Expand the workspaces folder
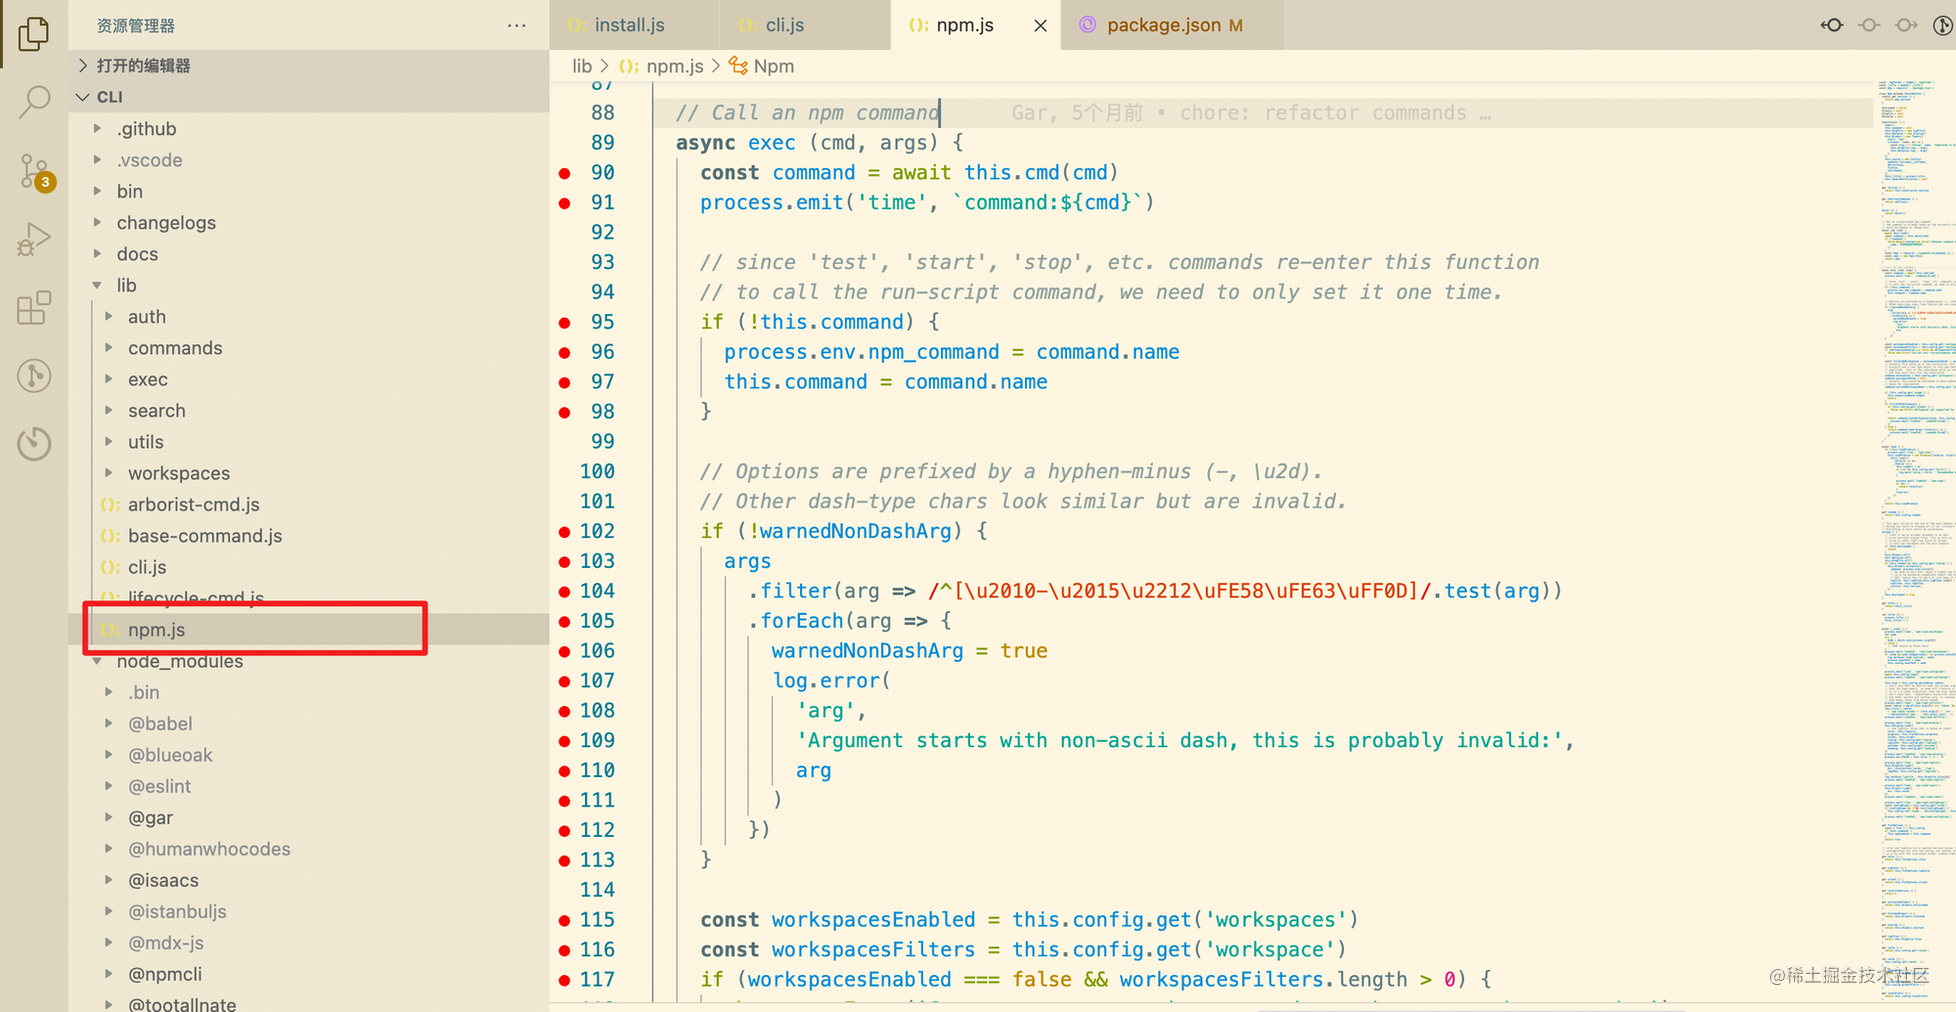Image resolution: width=1956 pixels, height=1012 pixels. [179, 473]
